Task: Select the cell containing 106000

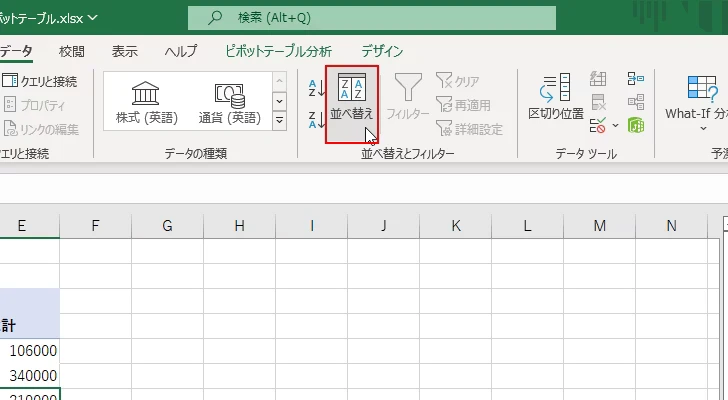Action: pyautogui.click(x=30, y=351)
